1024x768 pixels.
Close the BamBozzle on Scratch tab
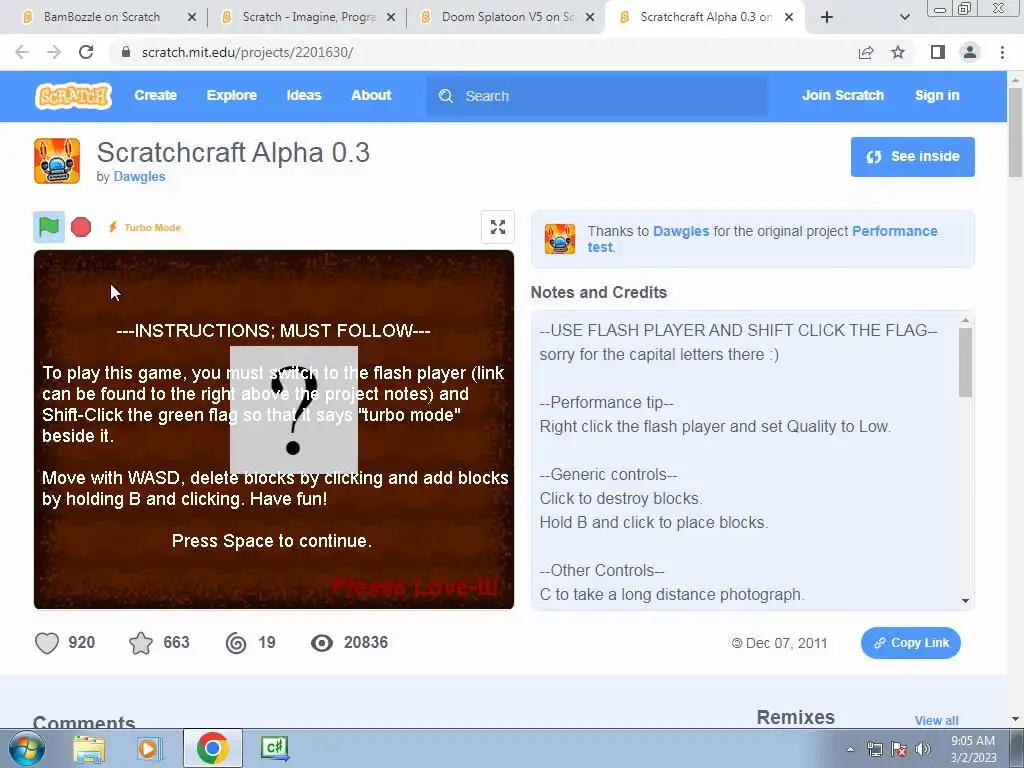click(192, 18)
